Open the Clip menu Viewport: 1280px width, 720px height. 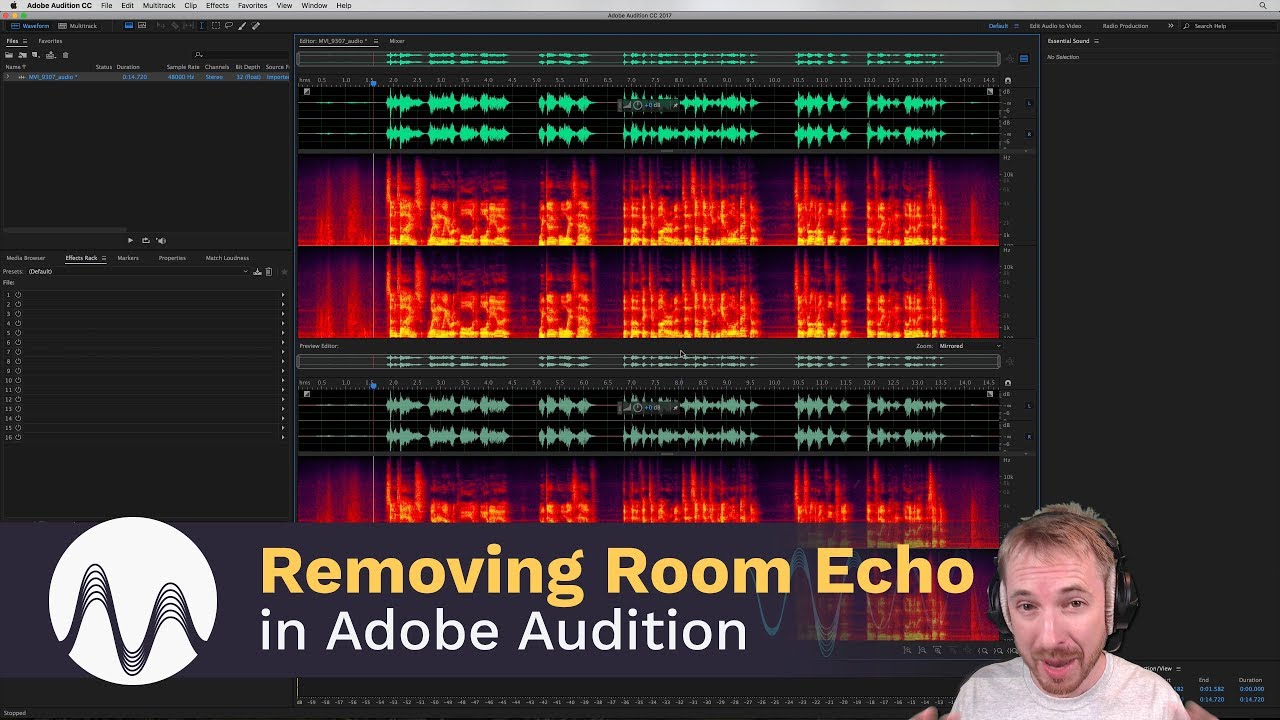click(190, 6)
